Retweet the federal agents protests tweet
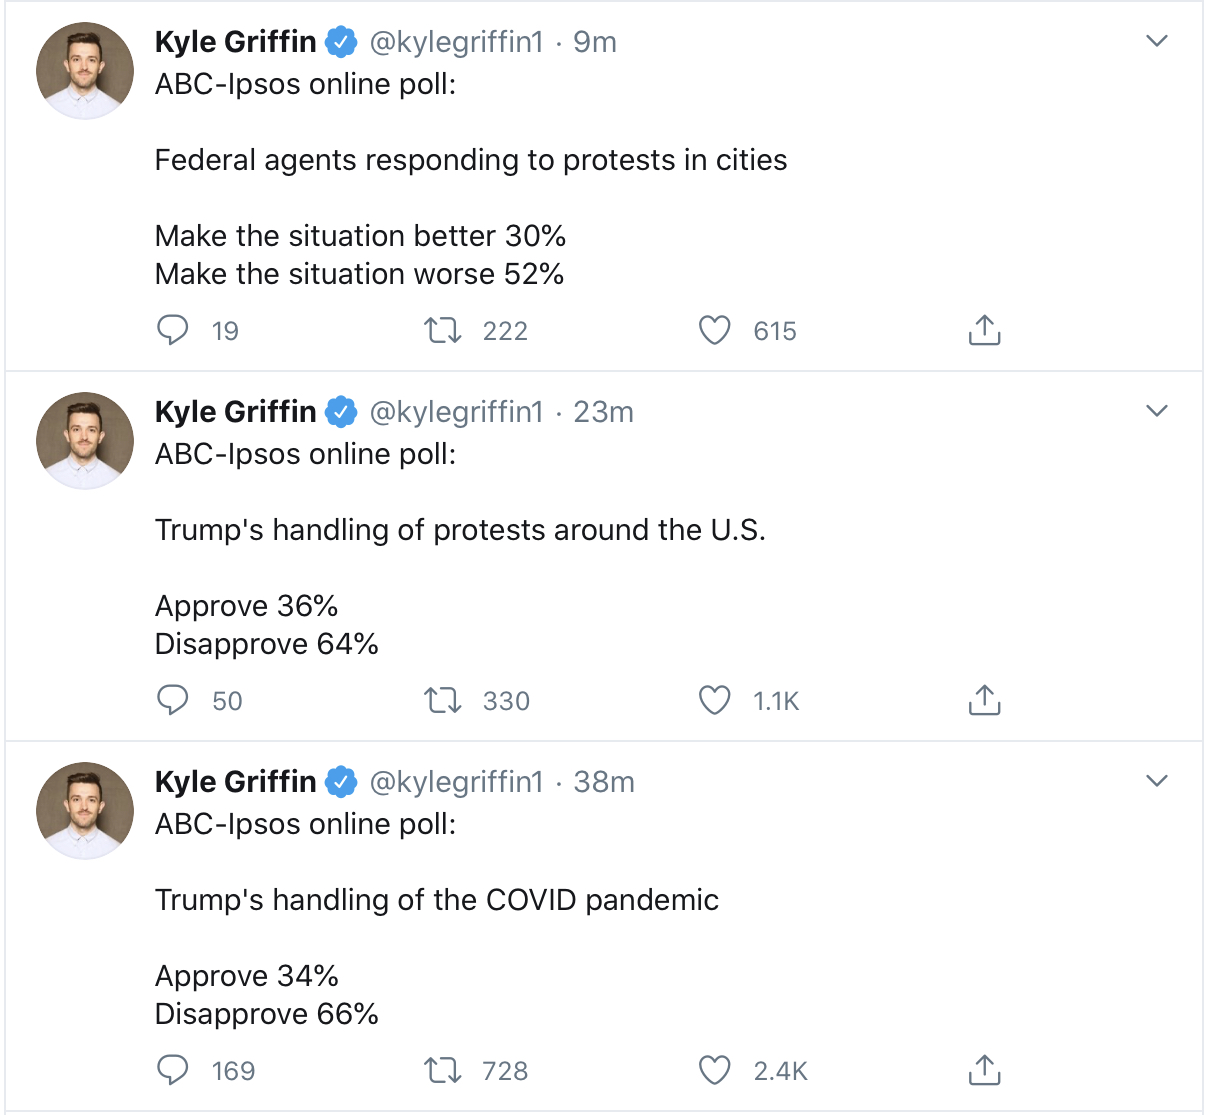Viewport: 1220px width, 1115px height. click(443, 330)
